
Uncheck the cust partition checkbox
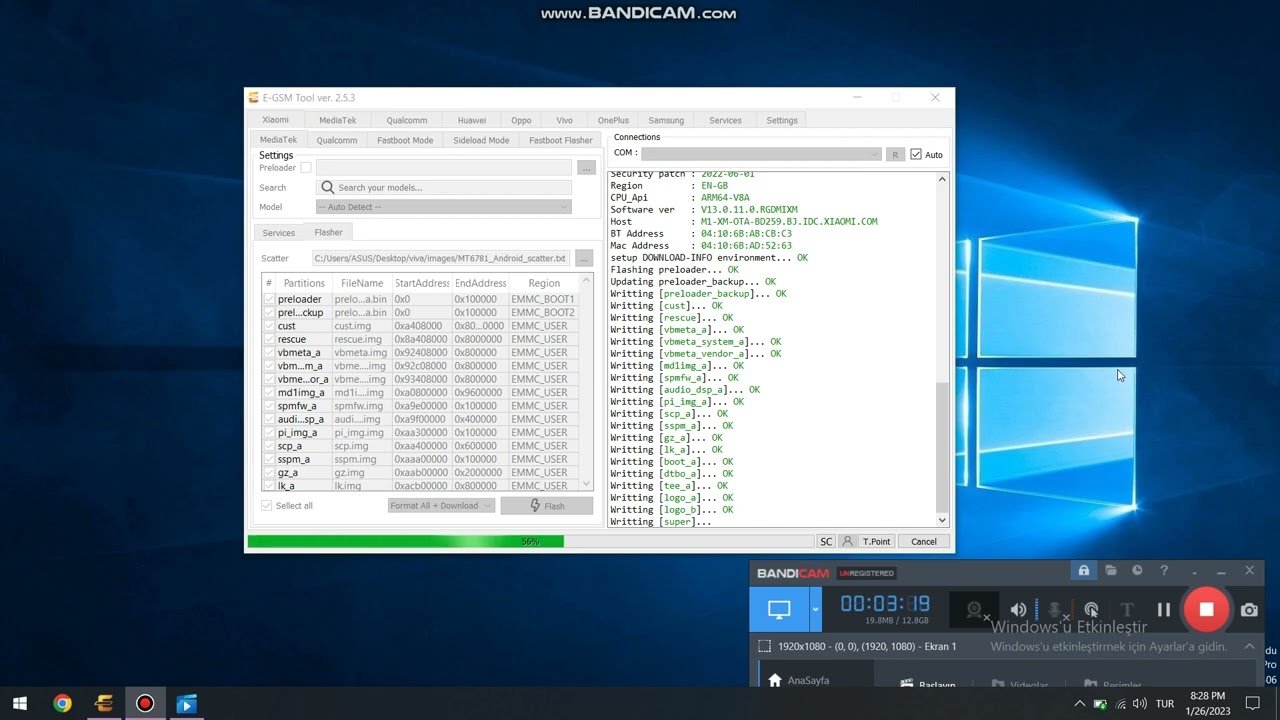pos(269,326)
